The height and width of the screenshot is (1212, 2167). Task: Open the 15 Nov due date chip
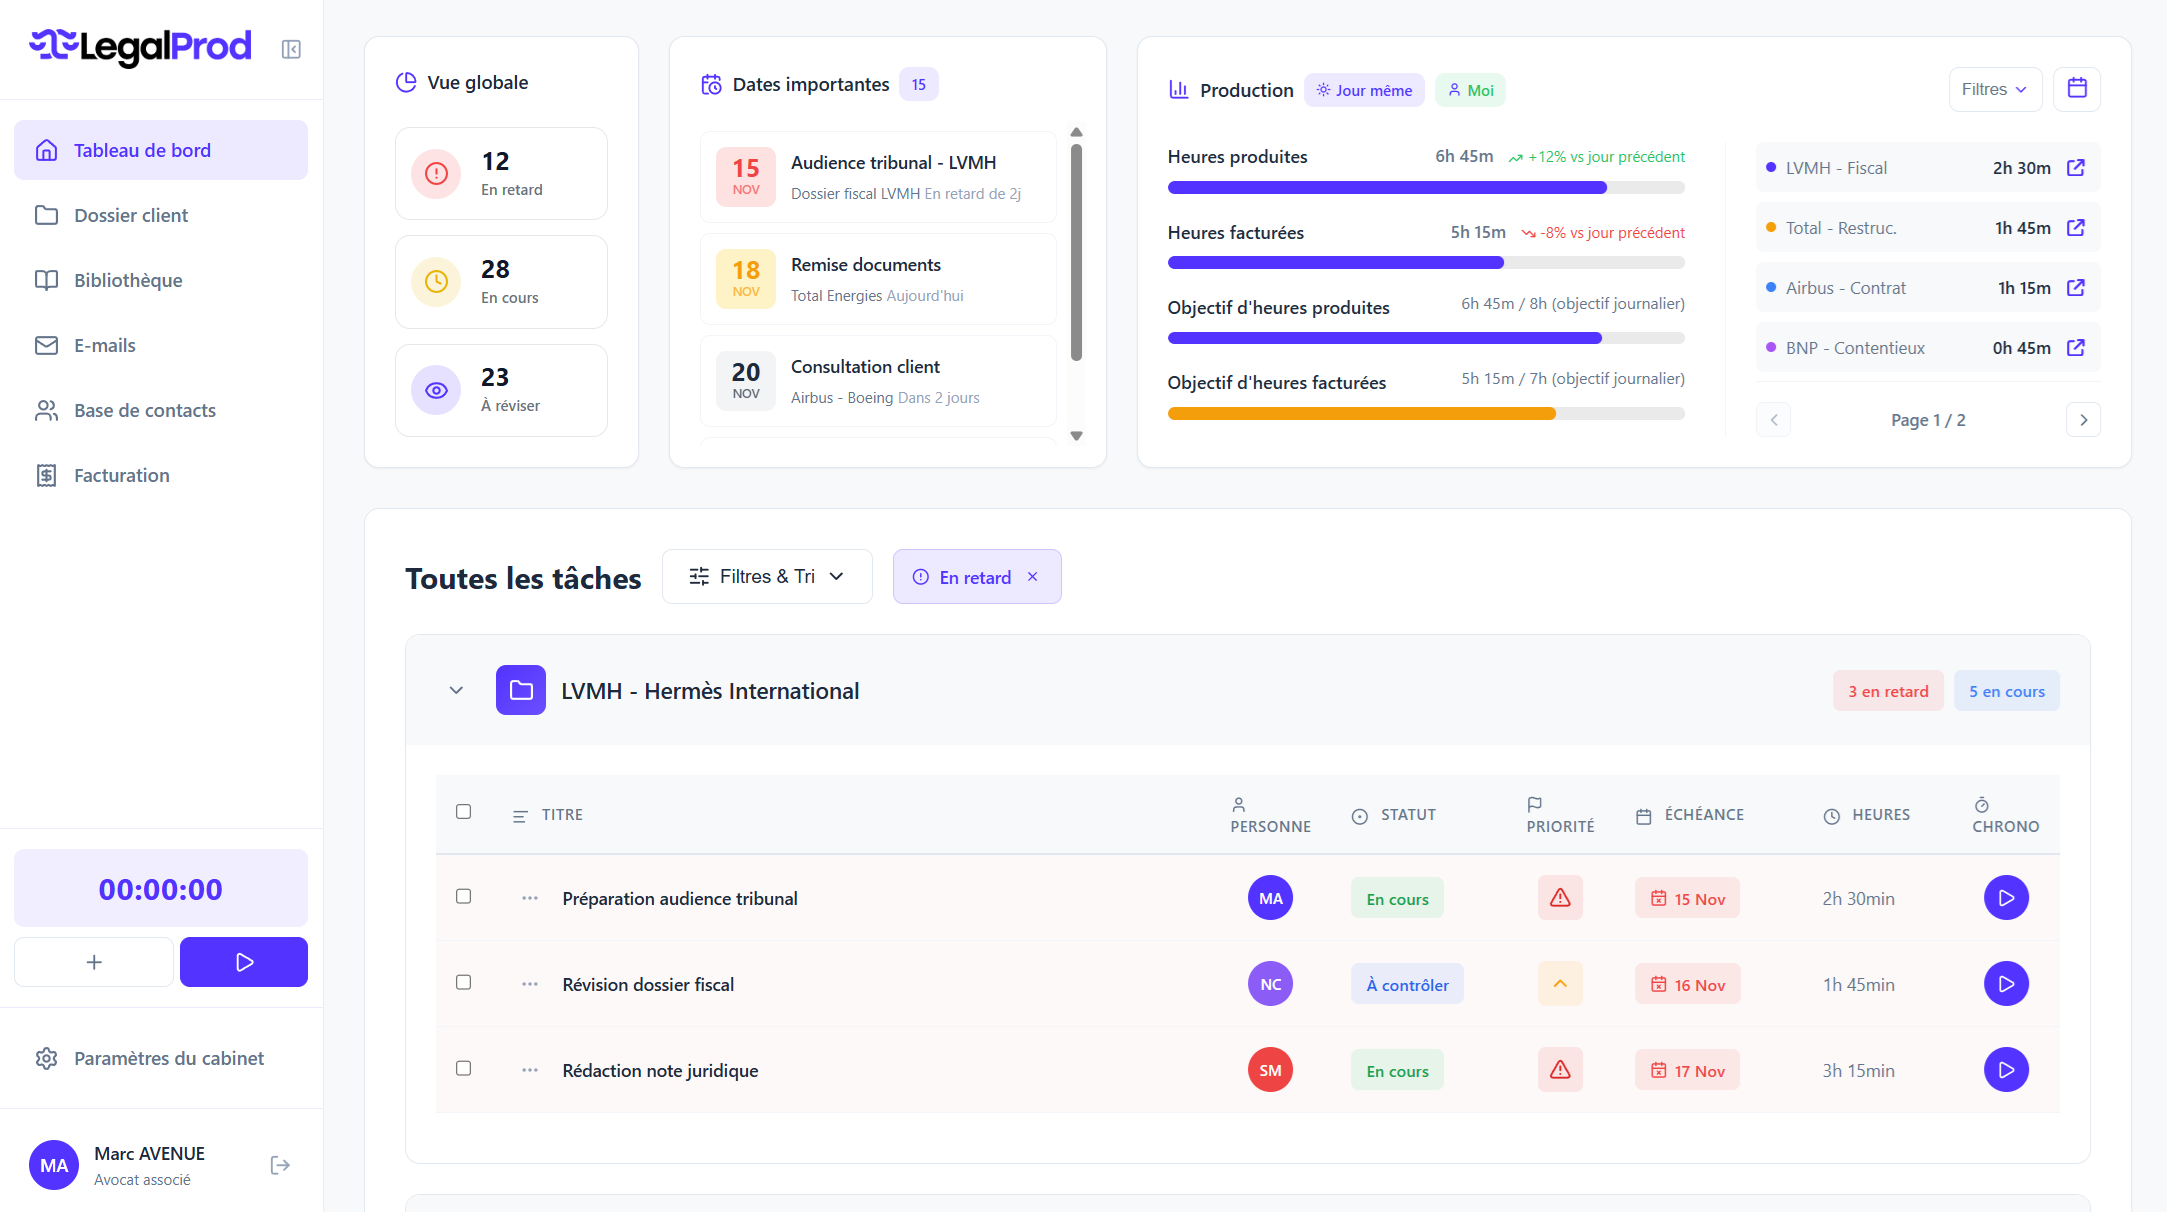point(1687,898)
